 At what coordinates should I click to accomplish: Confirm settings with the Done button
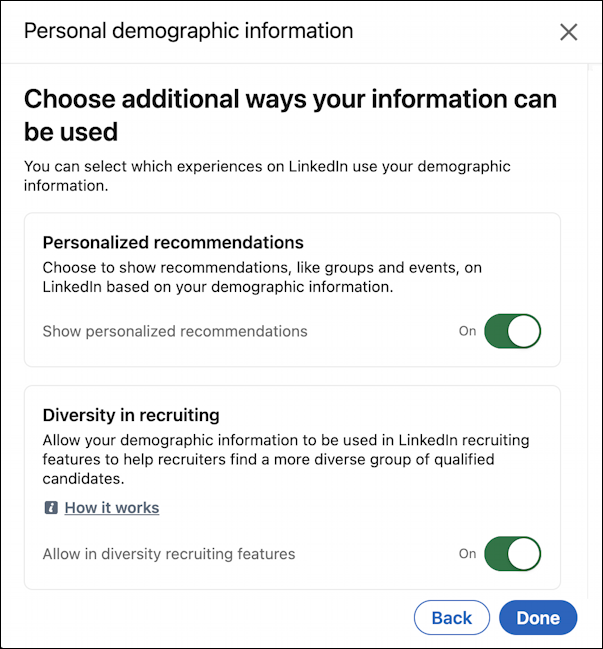pos(538,618)
